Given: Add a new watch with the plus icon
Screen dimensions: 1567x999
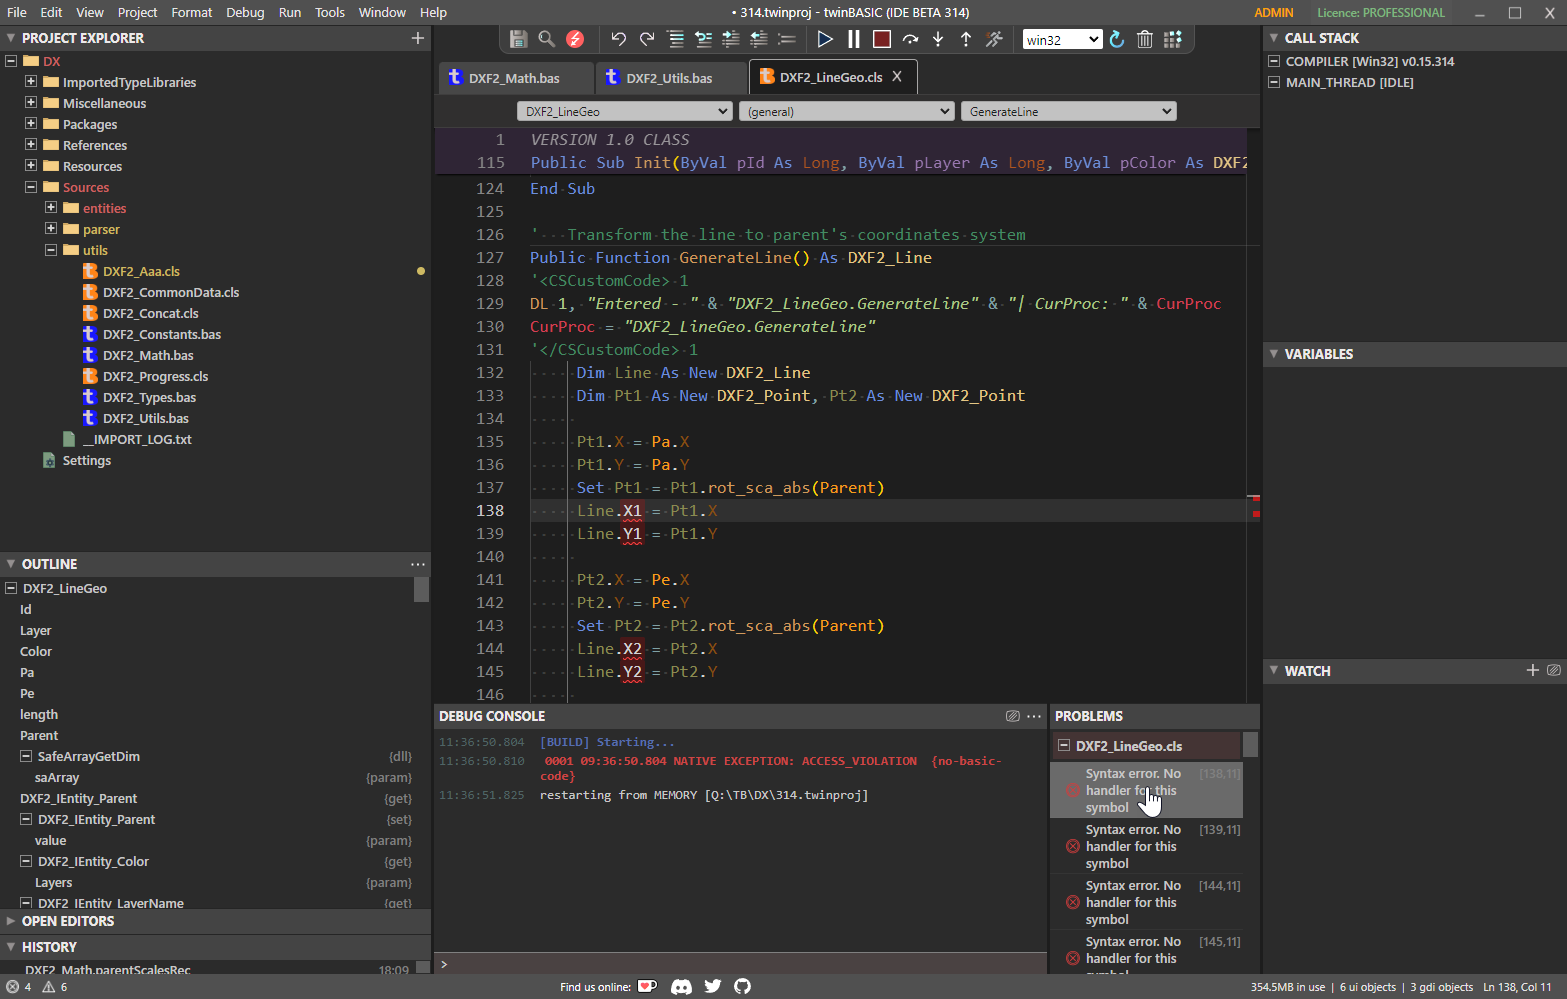Looking at the screenshot, I should [1533, 671].
